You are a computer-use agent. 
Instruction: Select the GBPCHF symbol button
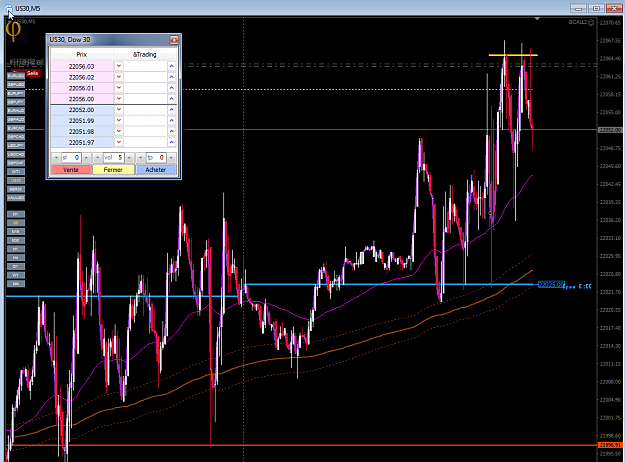click(16, 163)
